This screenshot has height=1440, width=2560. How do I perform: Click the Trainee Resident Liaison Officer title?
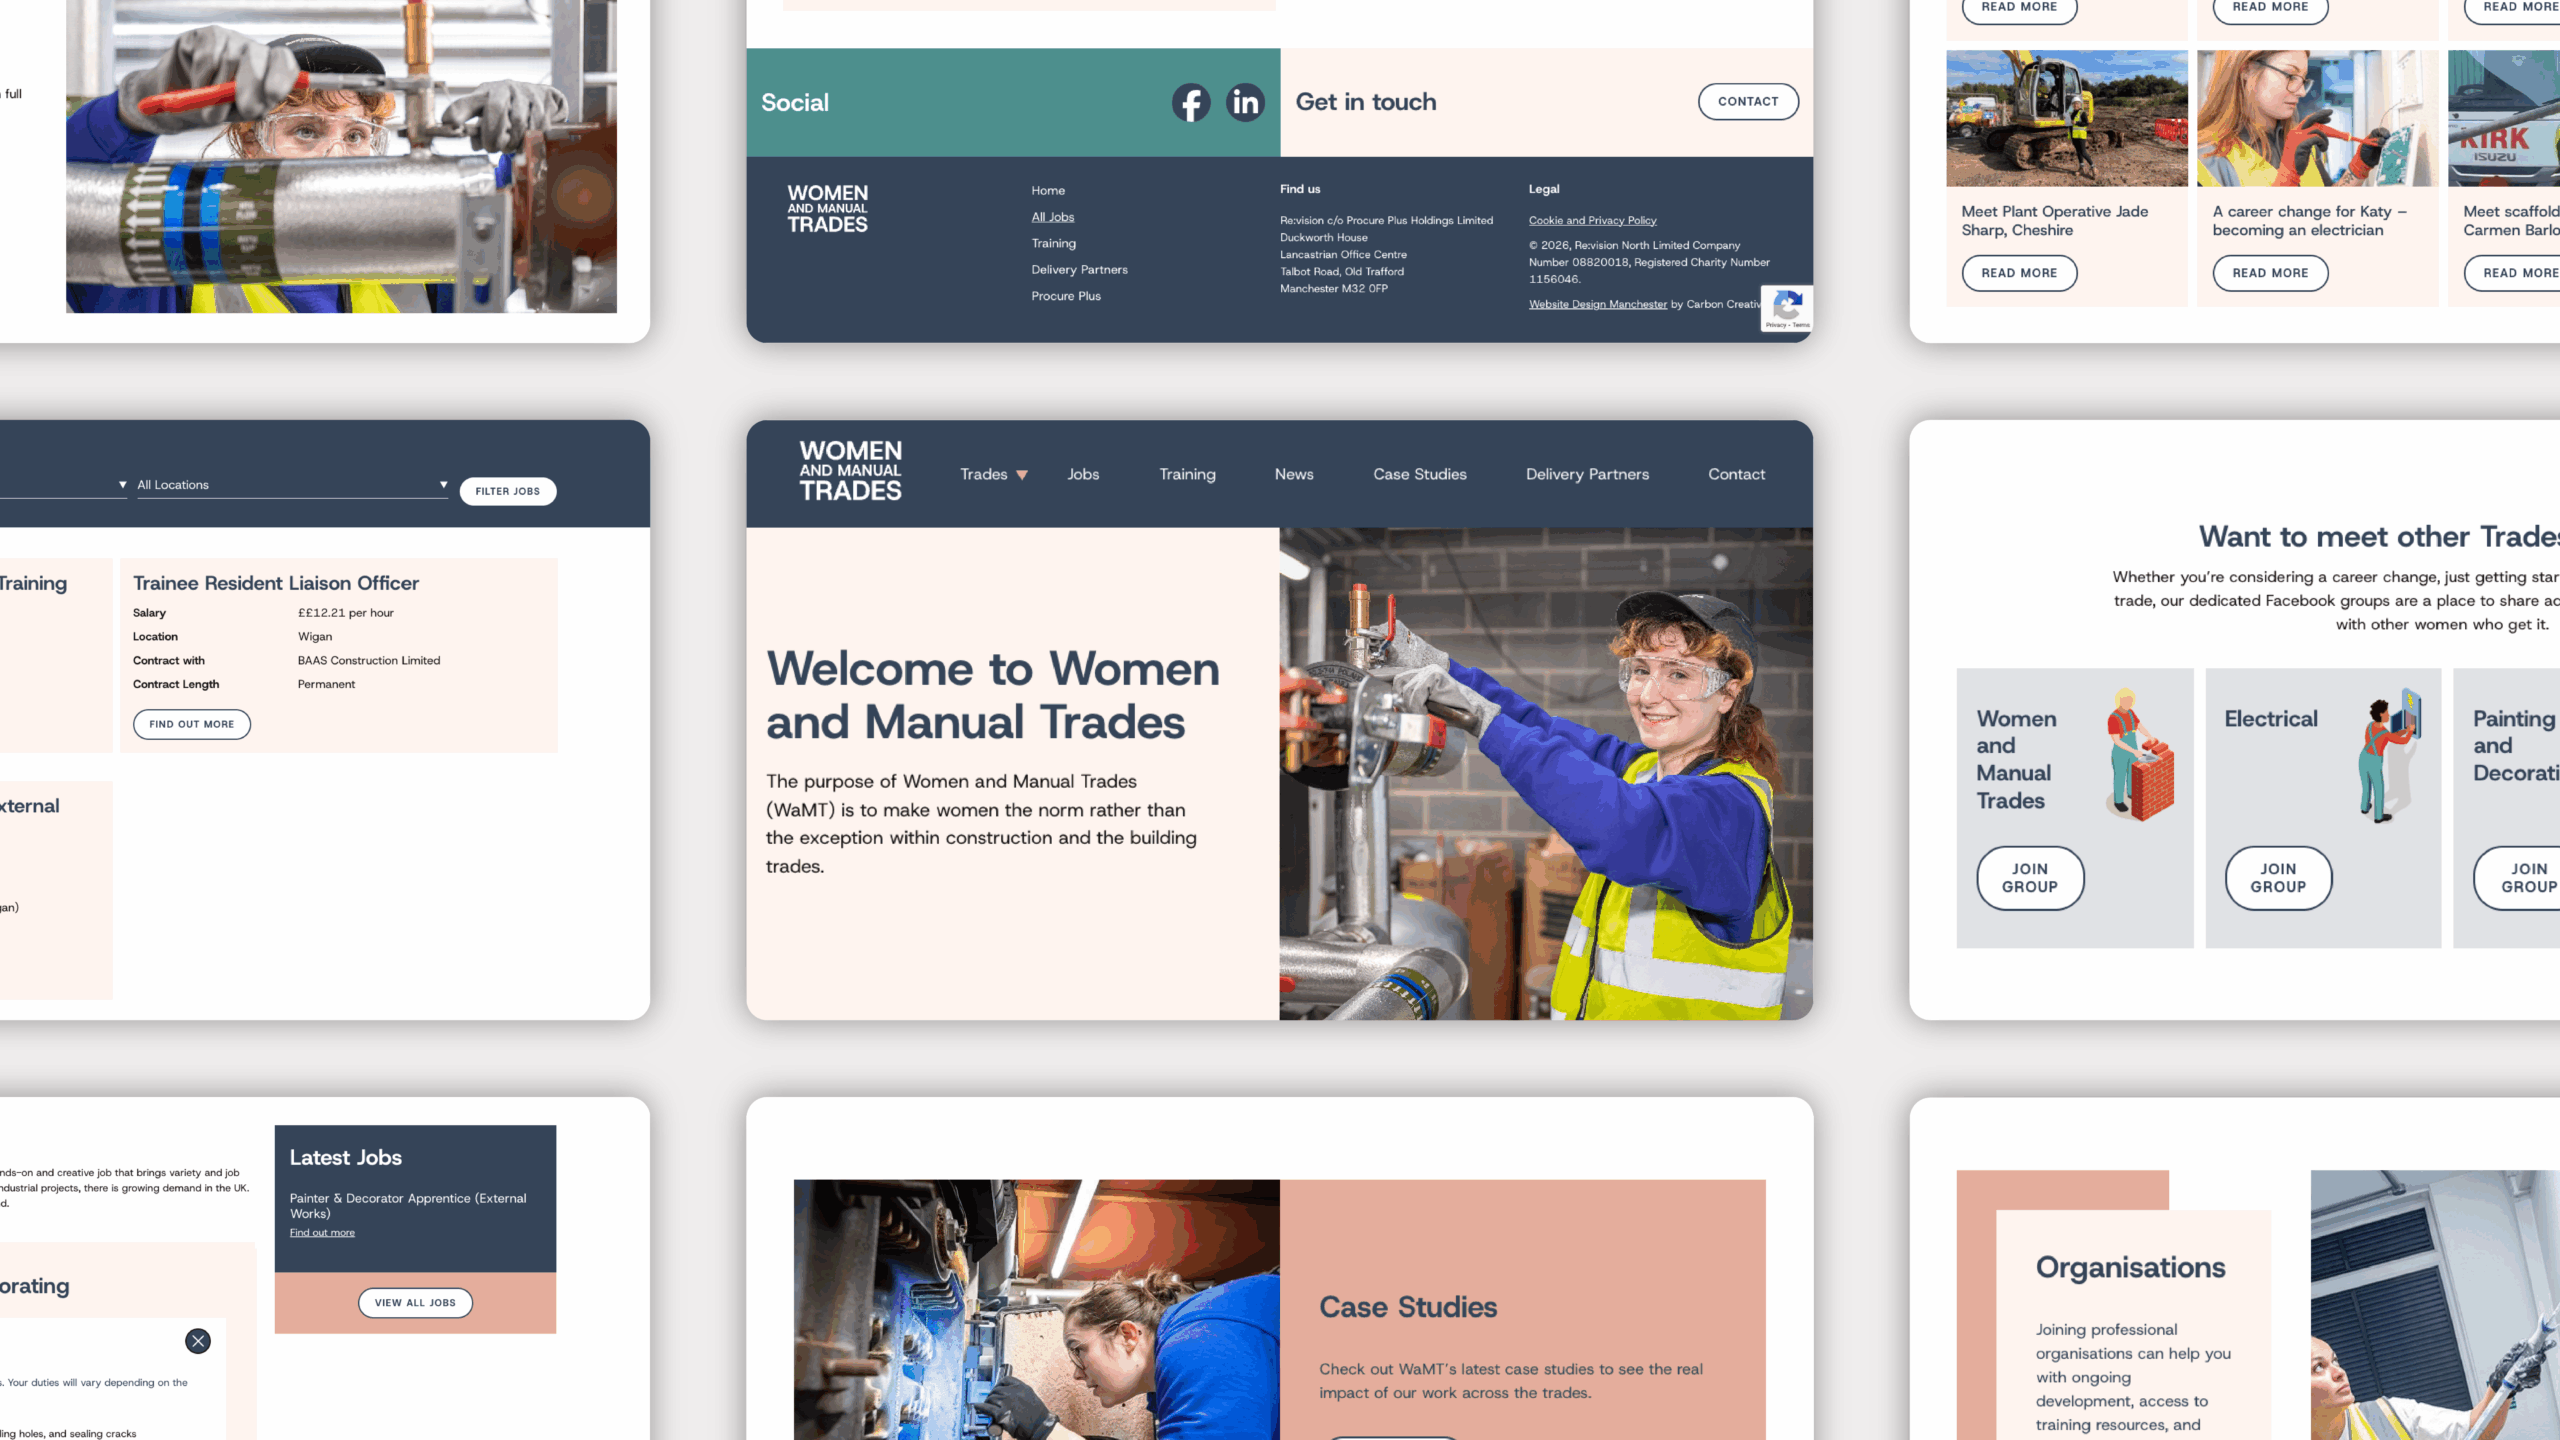point(276,583)
